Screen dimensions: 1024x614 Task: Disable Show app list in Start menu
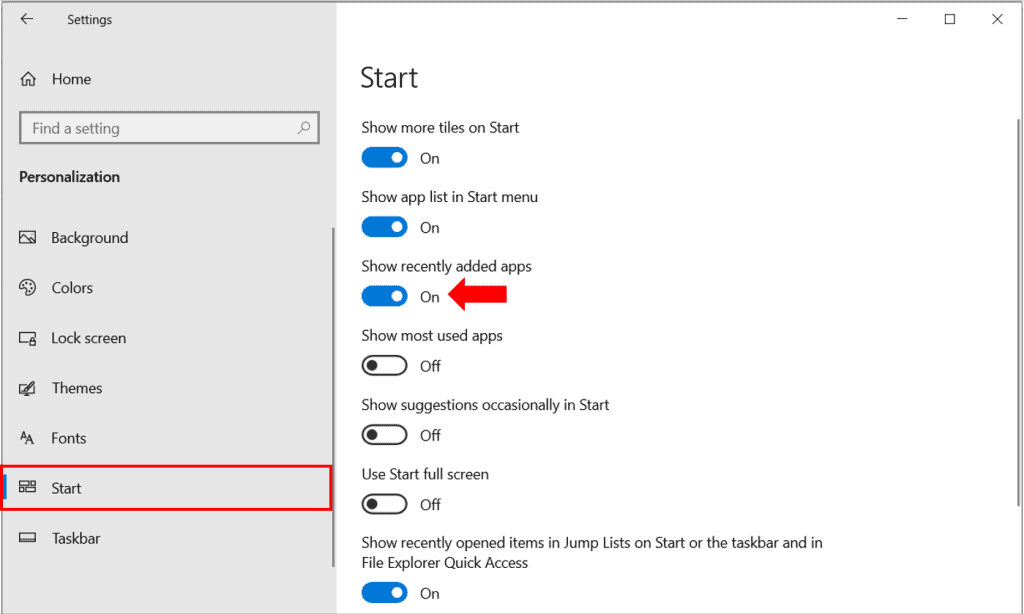[x=384, y=227]
